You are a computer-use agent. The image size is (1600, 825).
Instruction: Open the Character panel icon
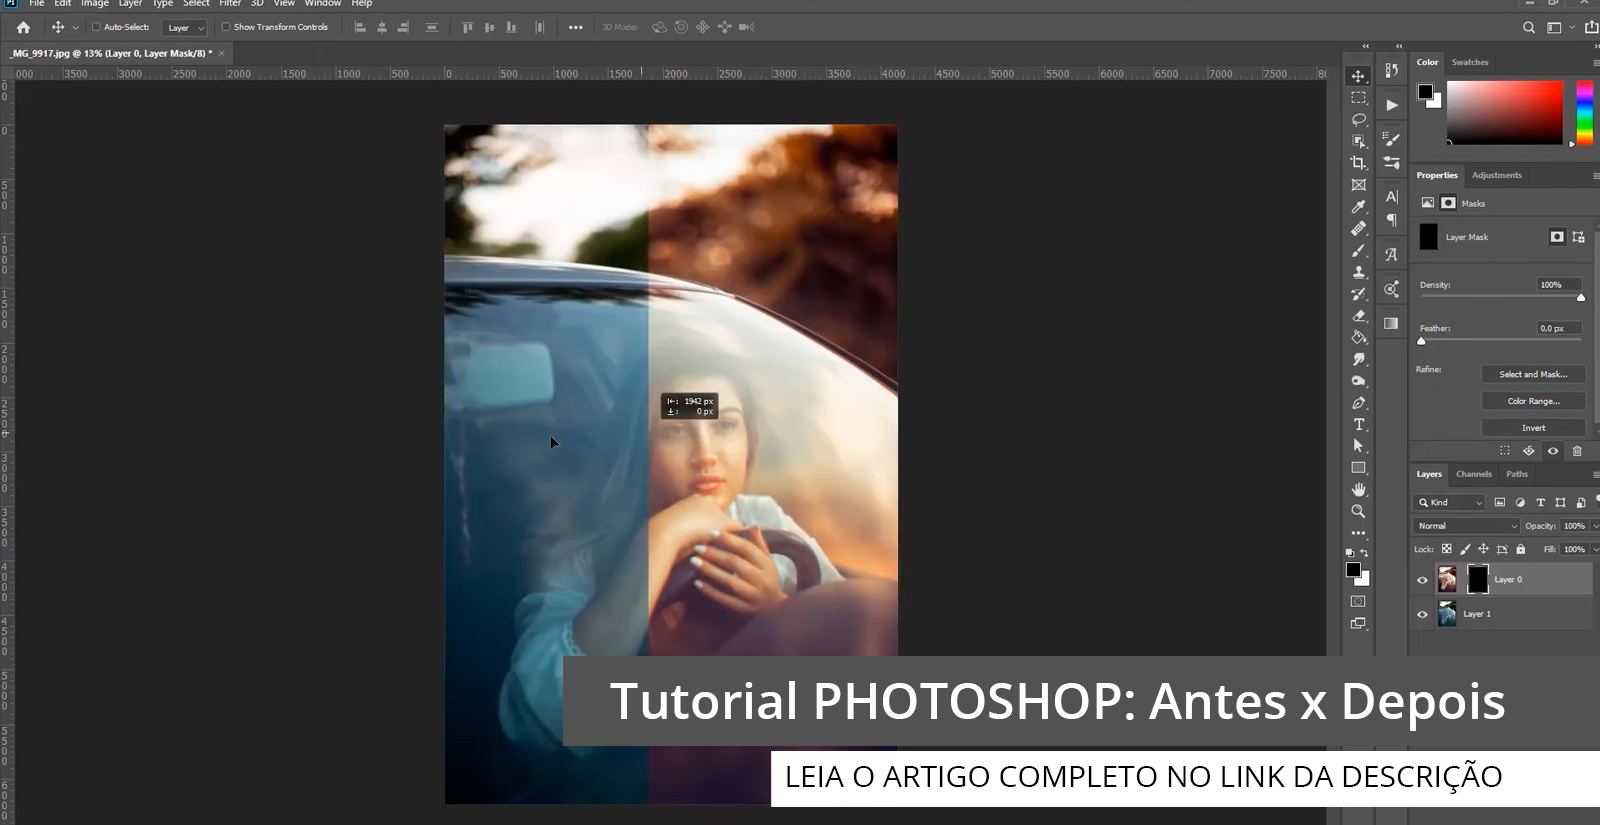pyautogui.click(x=1391, y=197)
